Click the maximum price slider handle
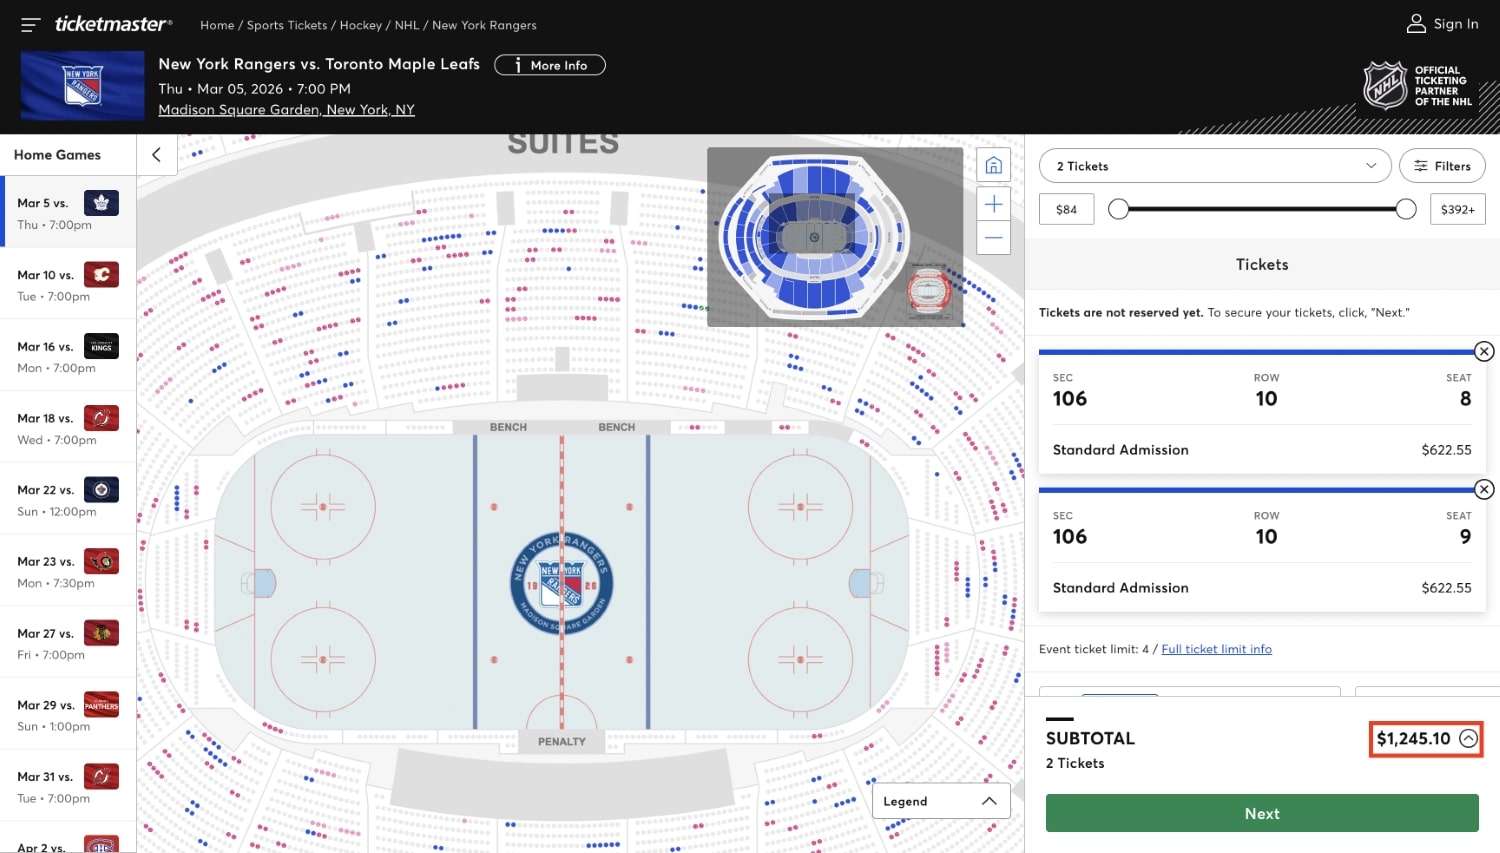Image resolution: width=1500 pixels, height=853 pixels. [x=1406, y=209]
